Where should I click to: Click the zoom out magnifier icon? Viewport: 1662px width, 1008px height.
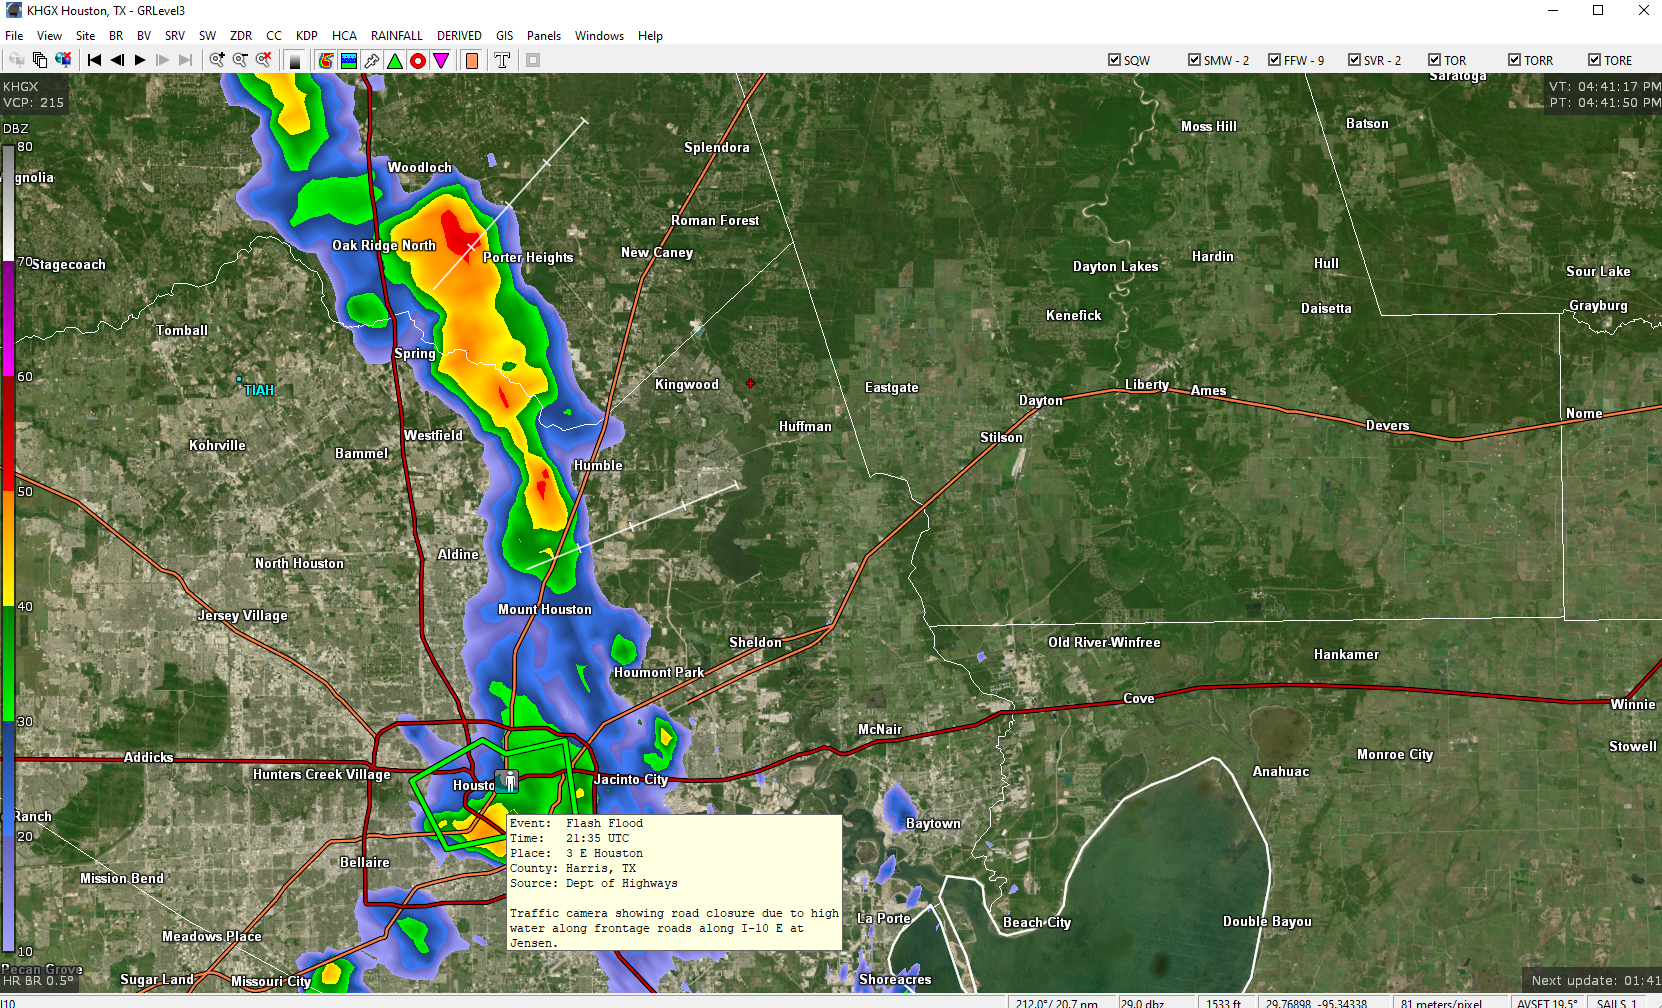240,60
